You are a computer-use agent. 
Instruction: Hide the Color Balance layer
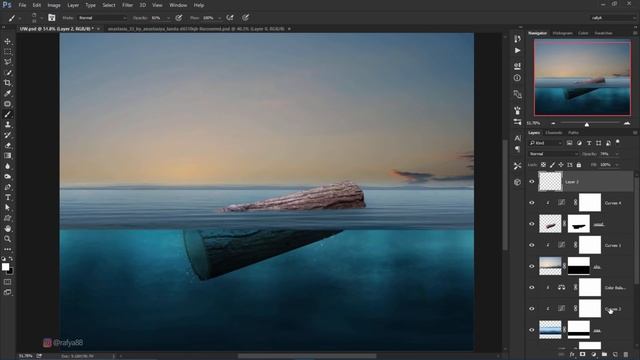tap(531, 288)
